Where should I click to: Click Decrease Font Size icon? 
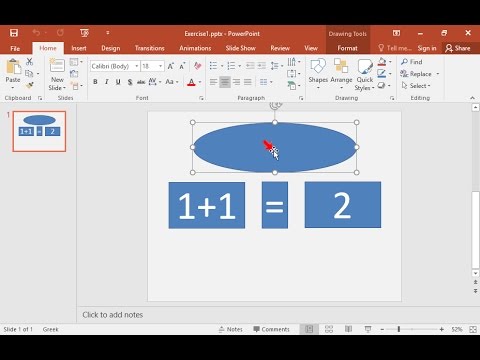point(182,66)
